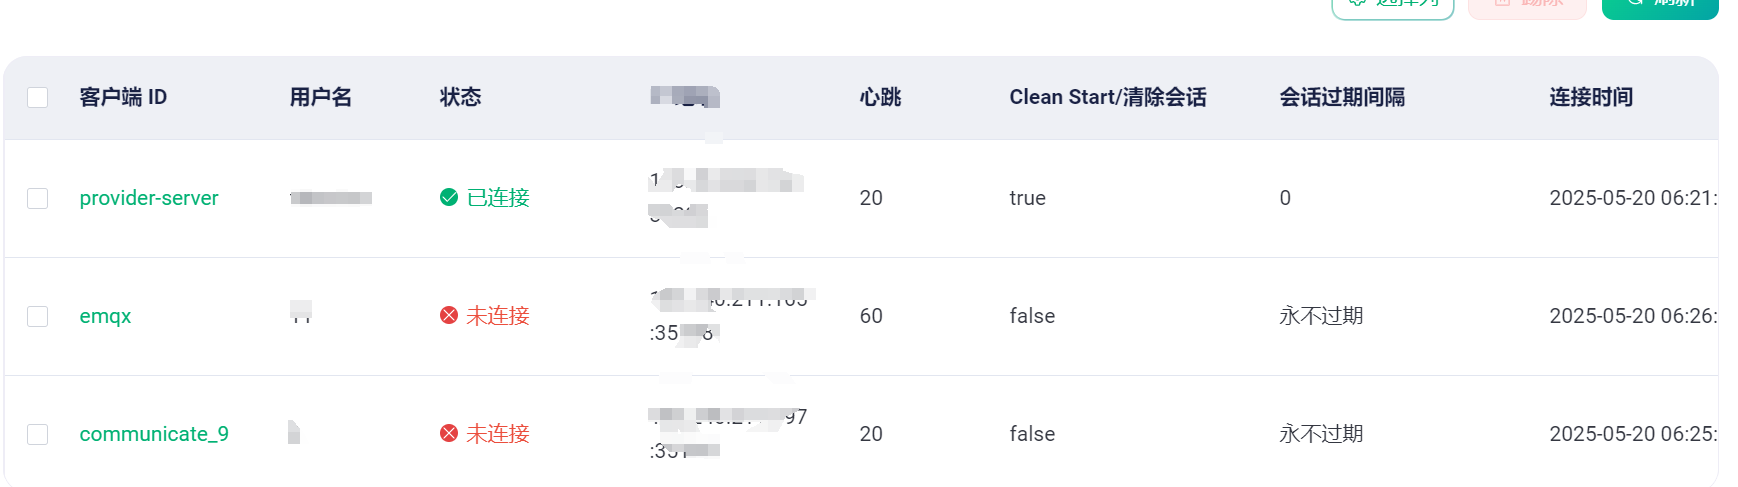Tick the select-all checkbox in table header
Image resolution: width=1738 pixels, height=487 pixels.
point(38,97)
